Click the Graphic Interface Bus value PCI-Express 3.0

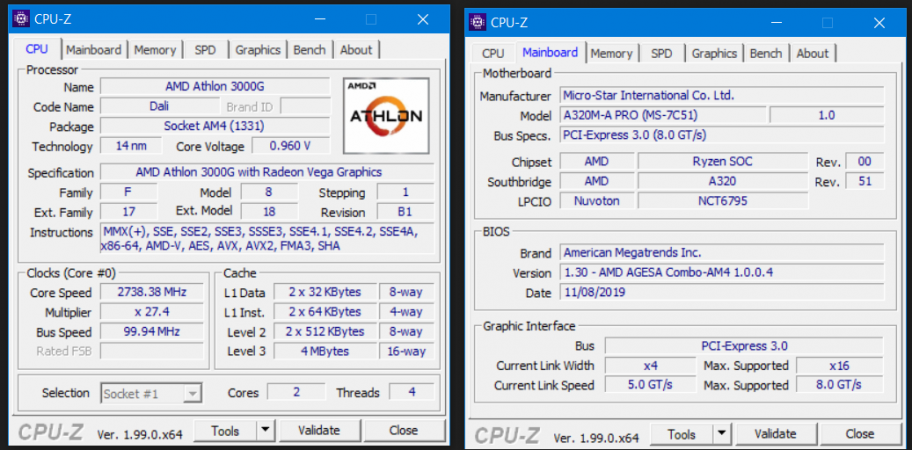(744, 346)
